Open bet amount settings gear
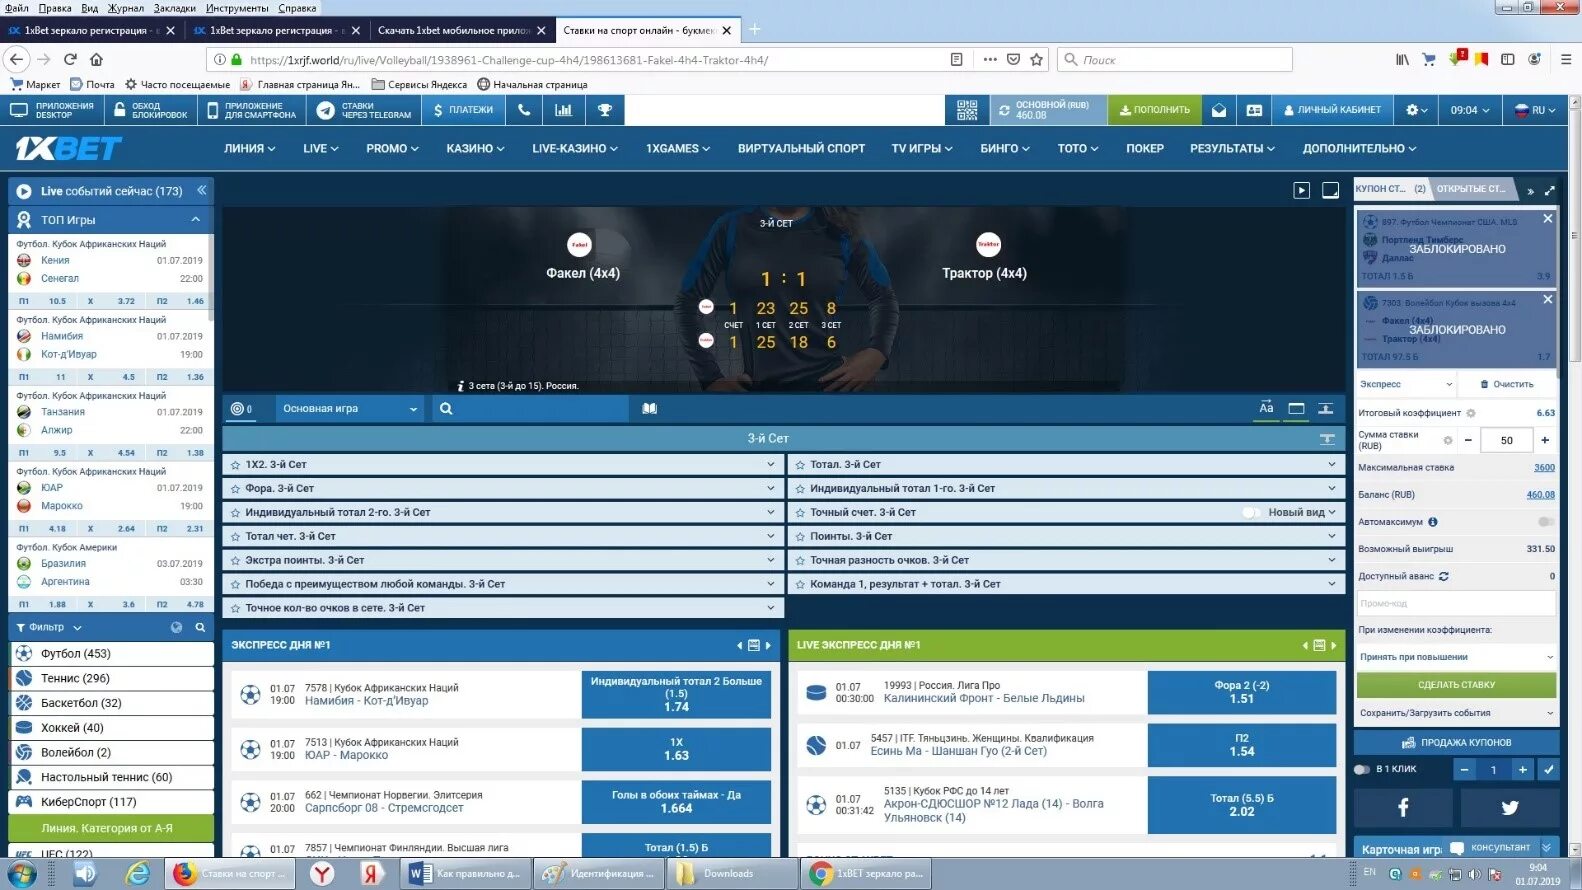Image resolution: width=1582 pixels, height=890 pixels. point(1447,440)
